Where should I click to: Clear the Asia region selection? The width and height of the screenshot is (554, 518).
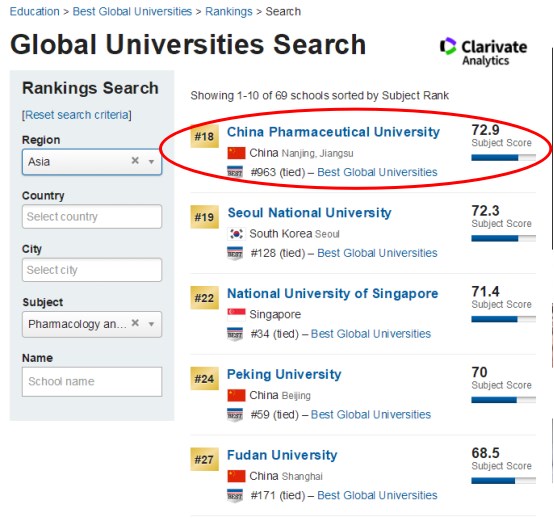135,161
